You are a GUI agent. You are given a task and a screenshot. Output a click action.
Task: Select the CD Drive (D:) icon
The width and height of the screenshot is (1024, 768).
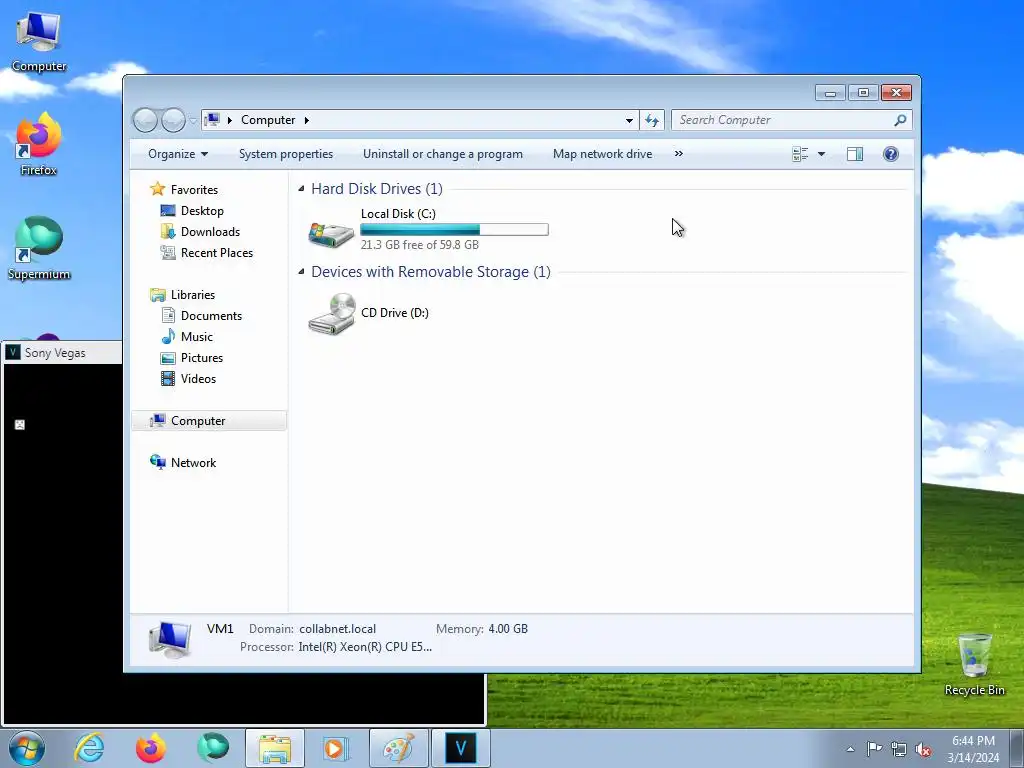332,313
